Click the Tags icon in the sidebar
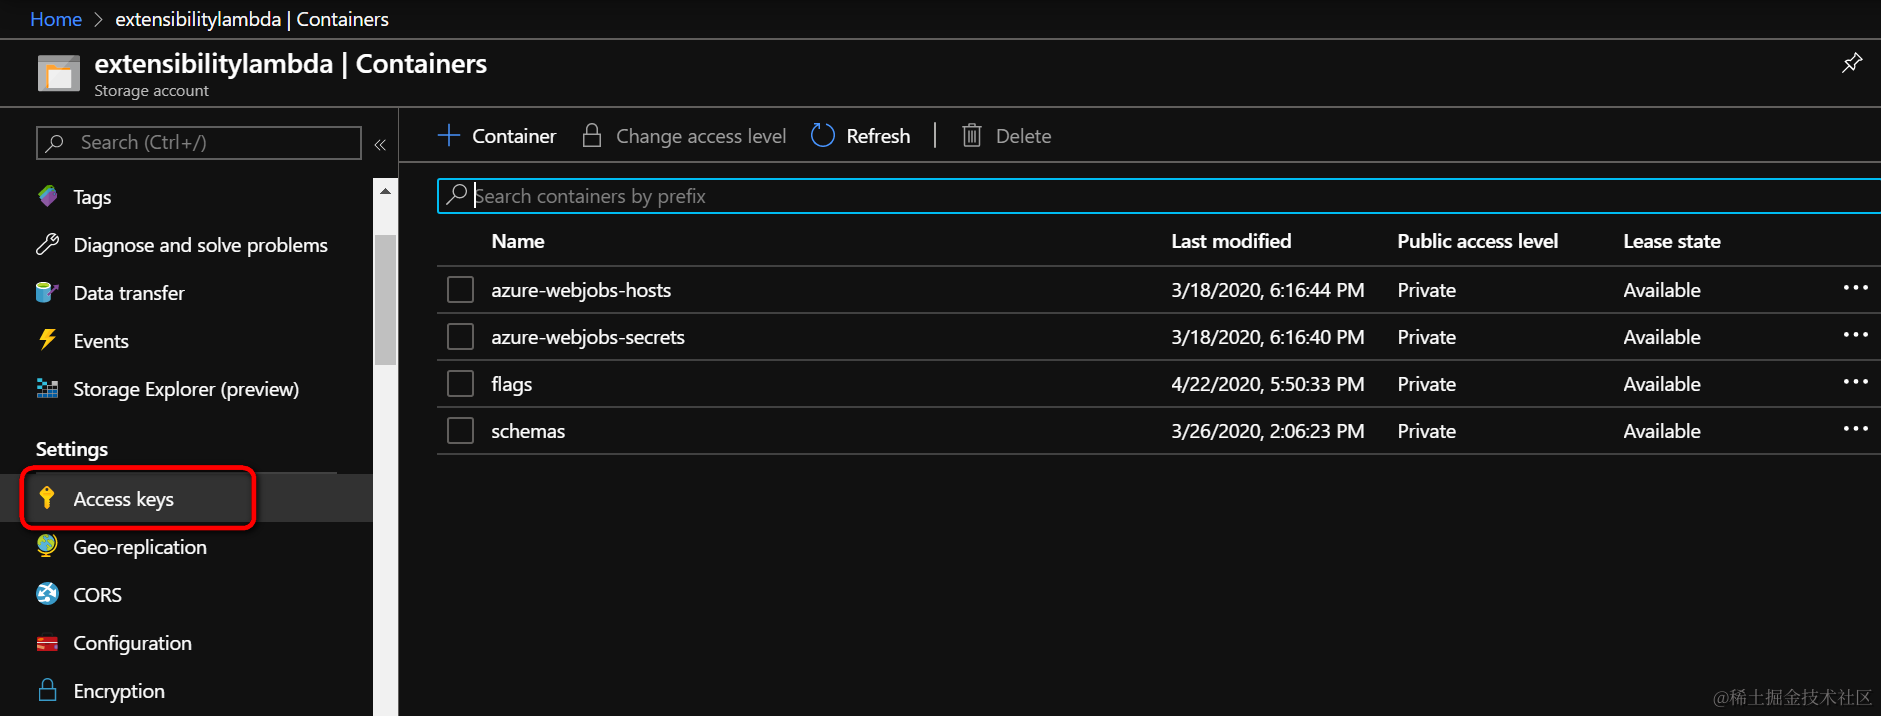The image size is (1881, 716). point(47,196)
